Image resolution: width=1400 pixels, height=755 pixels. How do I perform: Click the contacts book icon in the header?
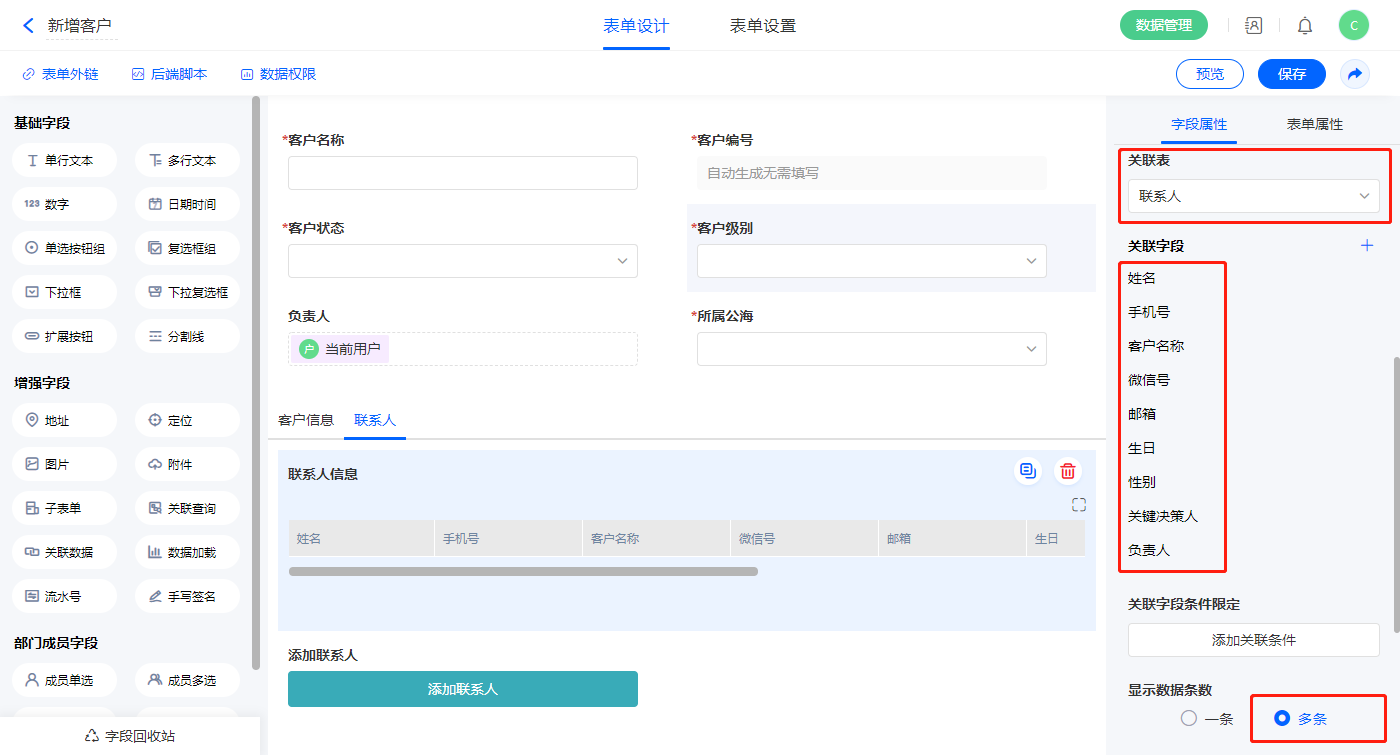pyautogui.click(x=1253, y=26)
